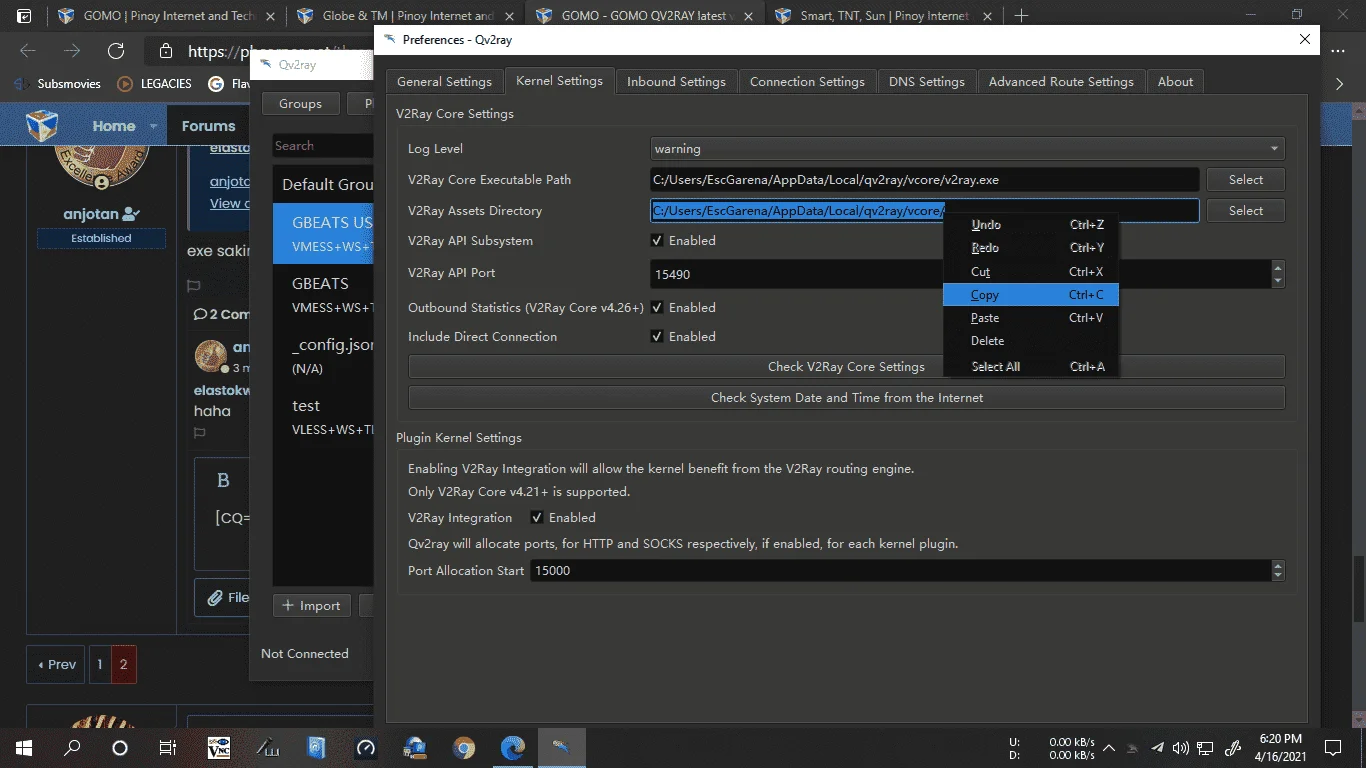Click Groups button in Qv2ray window

pos(300,104)
